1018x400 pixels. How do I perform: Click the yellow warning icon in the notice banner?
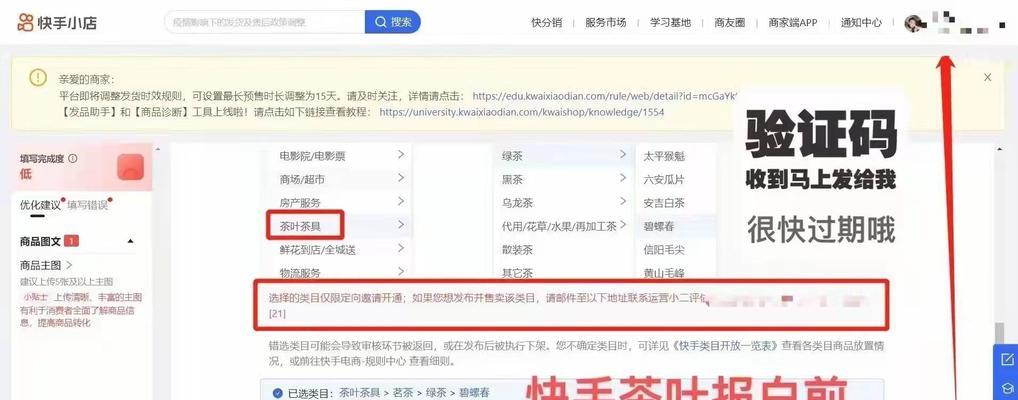(x=38, y=77)
